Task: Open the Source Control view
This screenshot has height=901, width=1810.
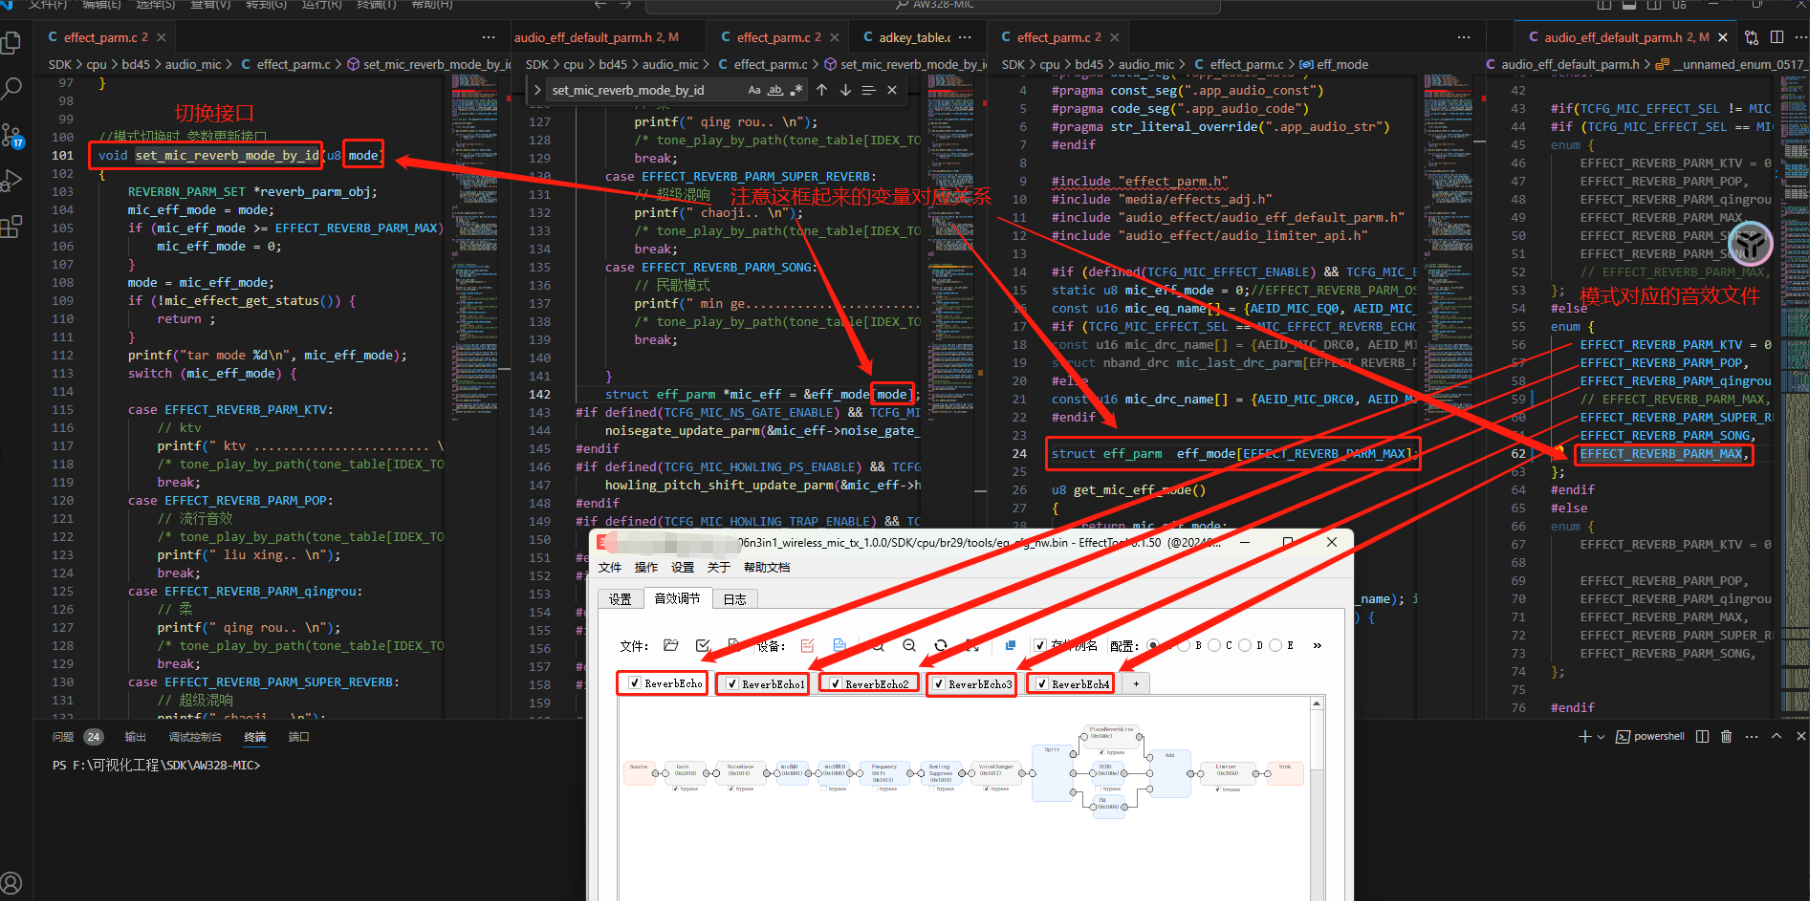Action: tap(12, 135)
